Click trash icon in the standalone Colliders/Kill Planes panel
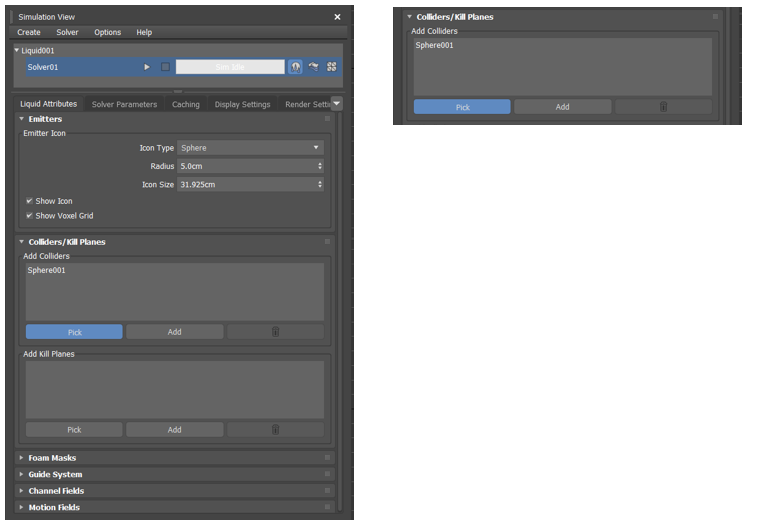 tap(664, 107)
